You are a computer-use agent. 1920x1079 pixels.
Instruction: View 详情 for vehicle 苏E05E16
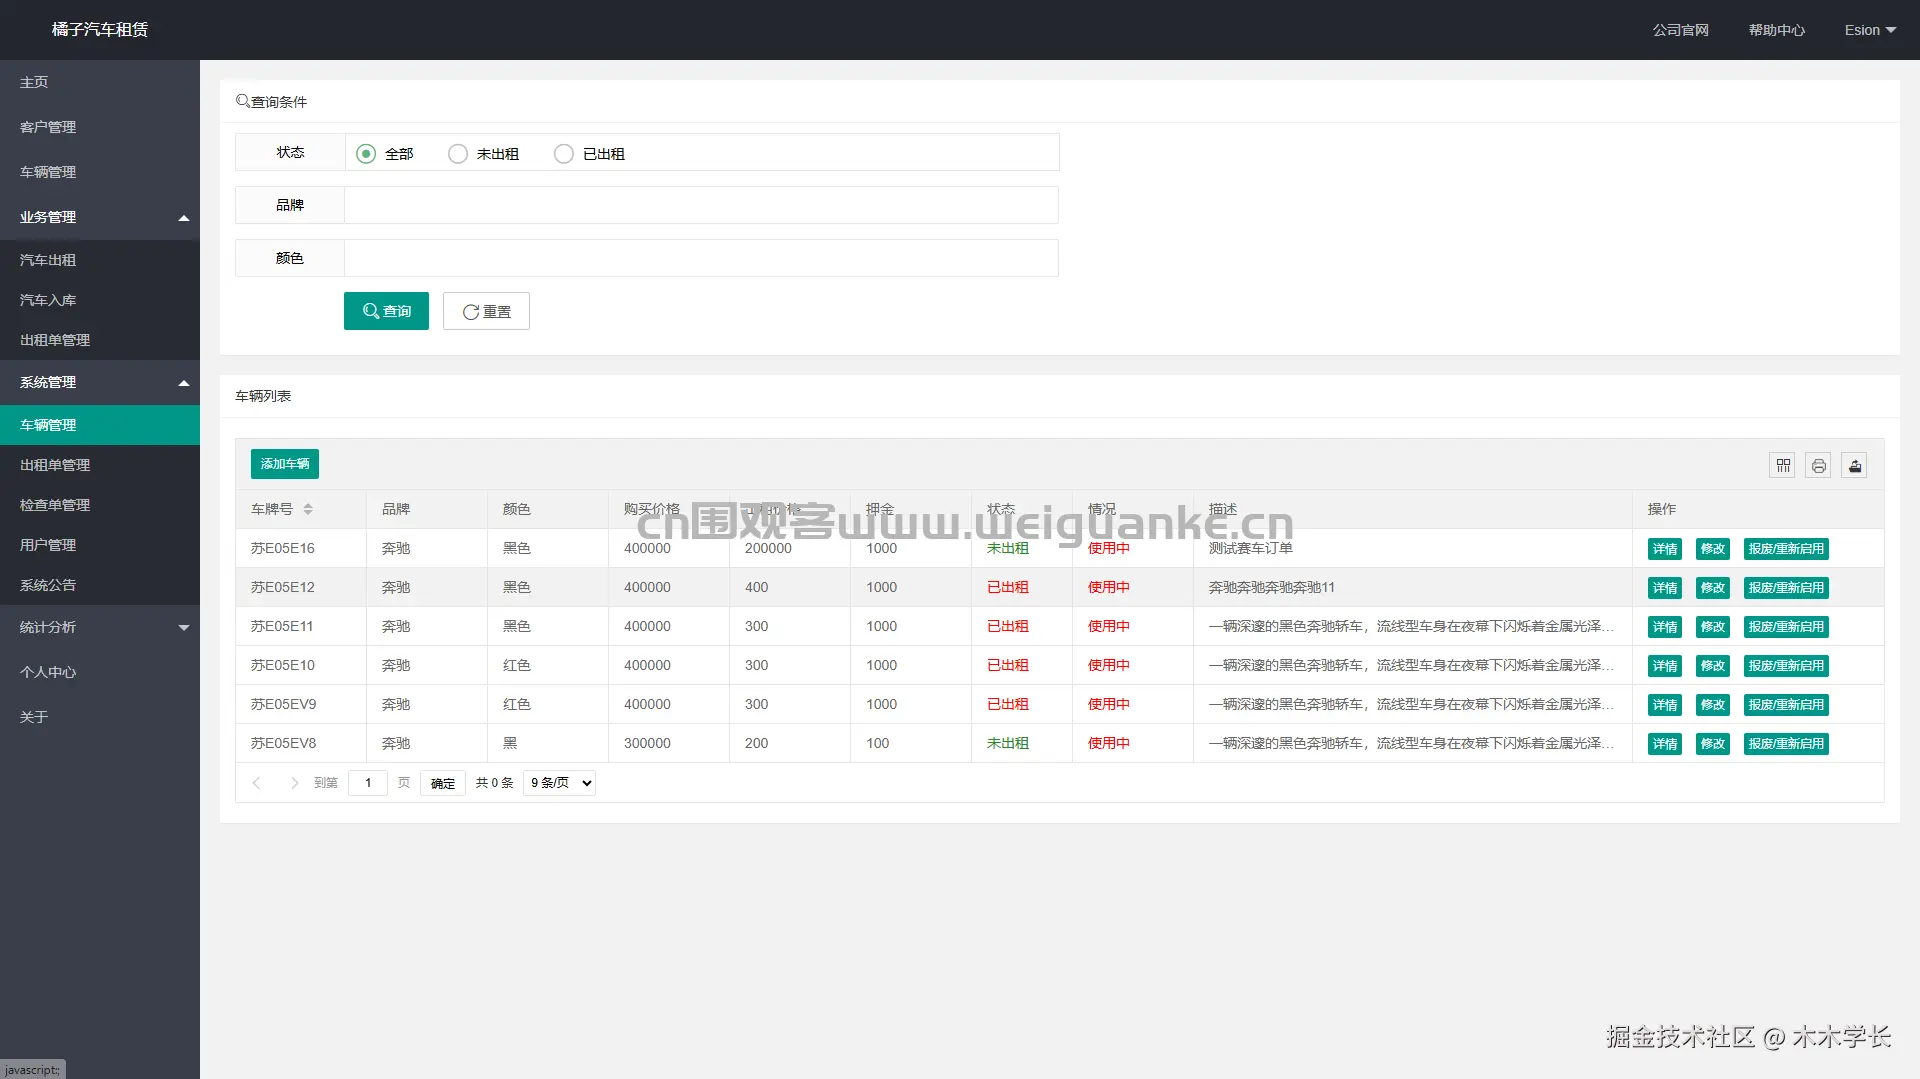click(x=1665, y=549)
